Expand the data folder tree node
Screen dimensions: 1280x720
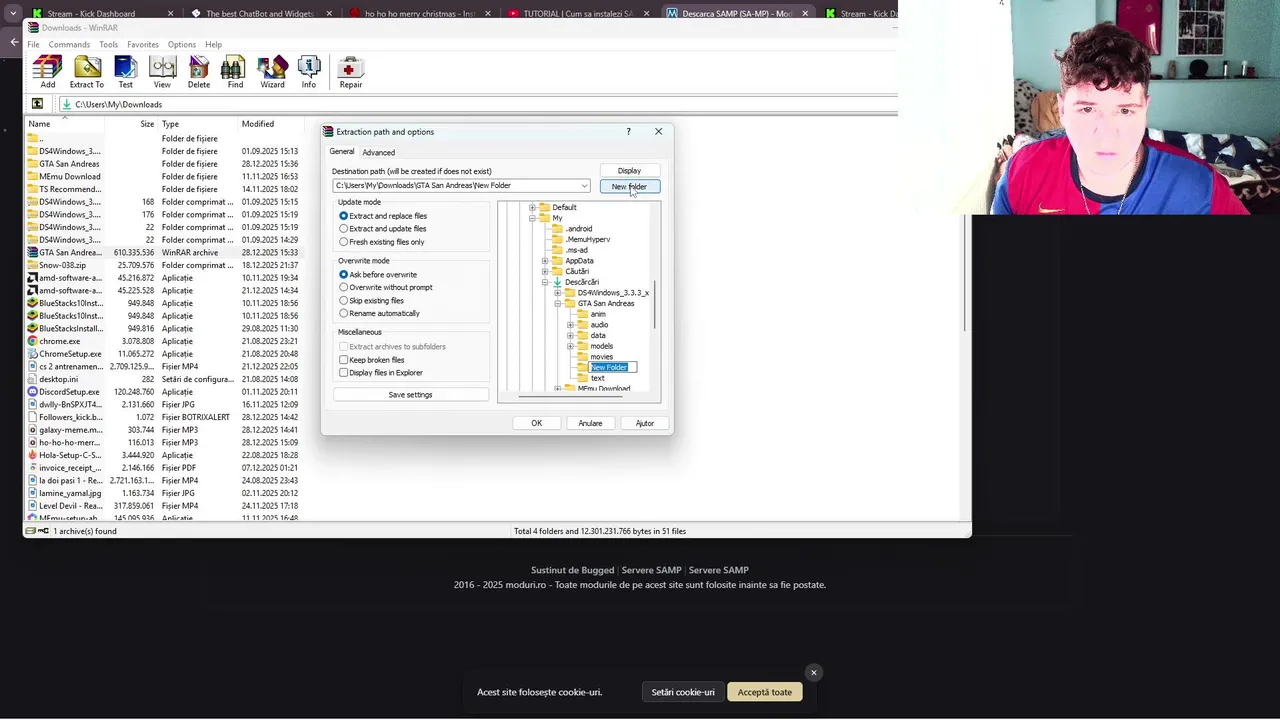click(570, 336)
